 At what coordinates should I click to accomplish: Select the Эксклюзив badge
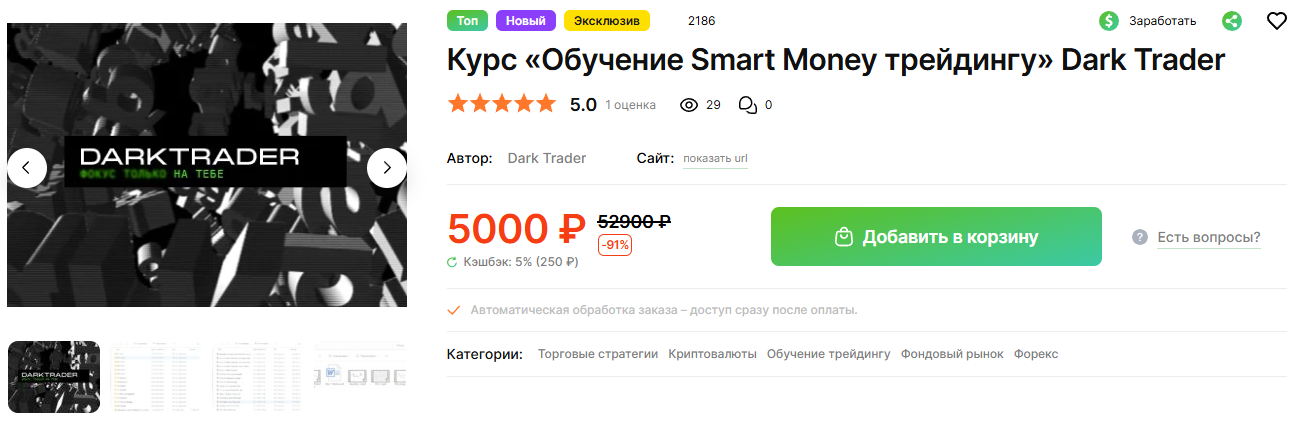pos(607,20)
